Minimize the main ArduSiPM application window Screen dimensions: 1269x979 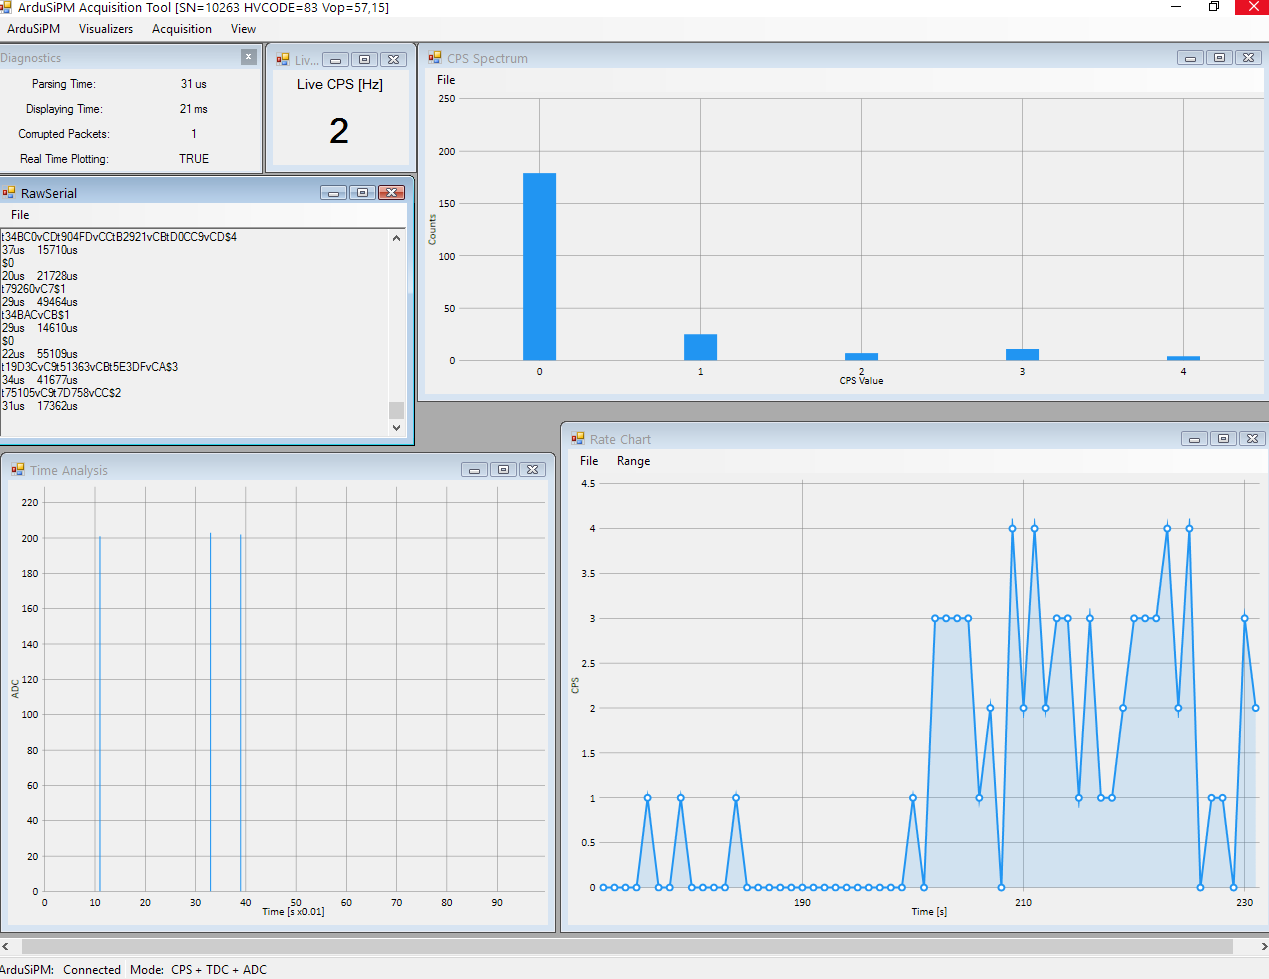(x=1175, y=7)
